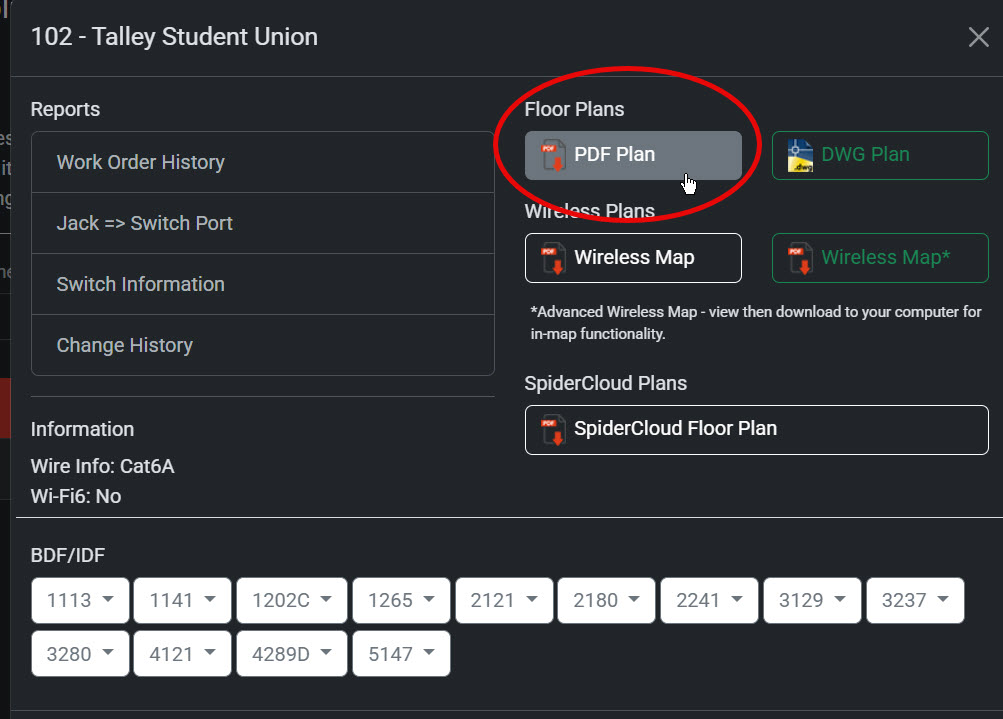Expand the 1202C dropdown

292,600
